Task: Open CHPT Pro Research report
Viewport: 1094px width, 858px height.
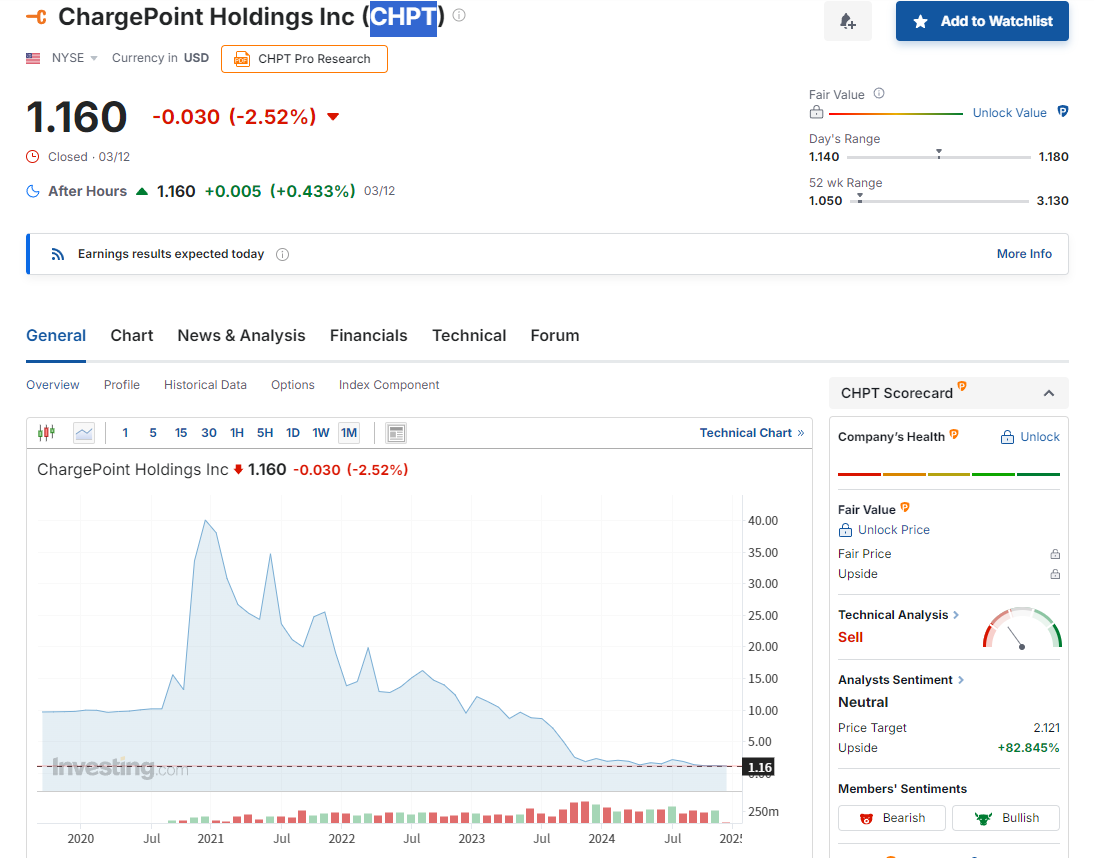Action: click(x=304, y=59)
